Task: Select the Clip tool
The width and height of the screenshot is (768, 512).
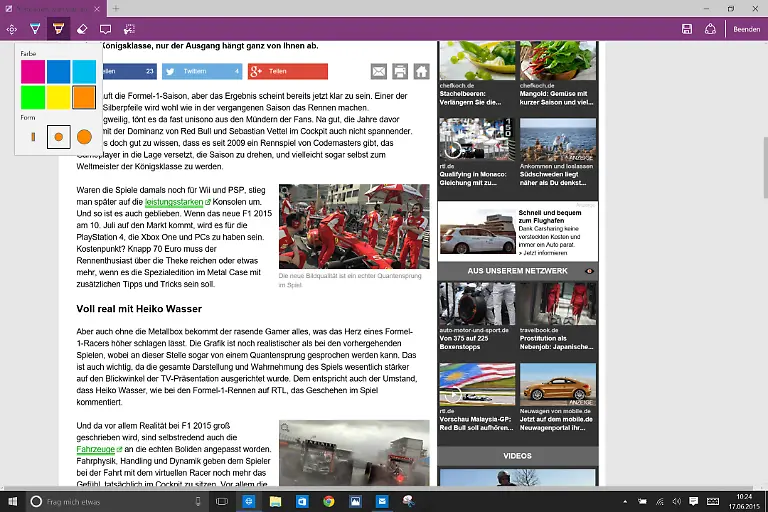Action: point(129,29)
